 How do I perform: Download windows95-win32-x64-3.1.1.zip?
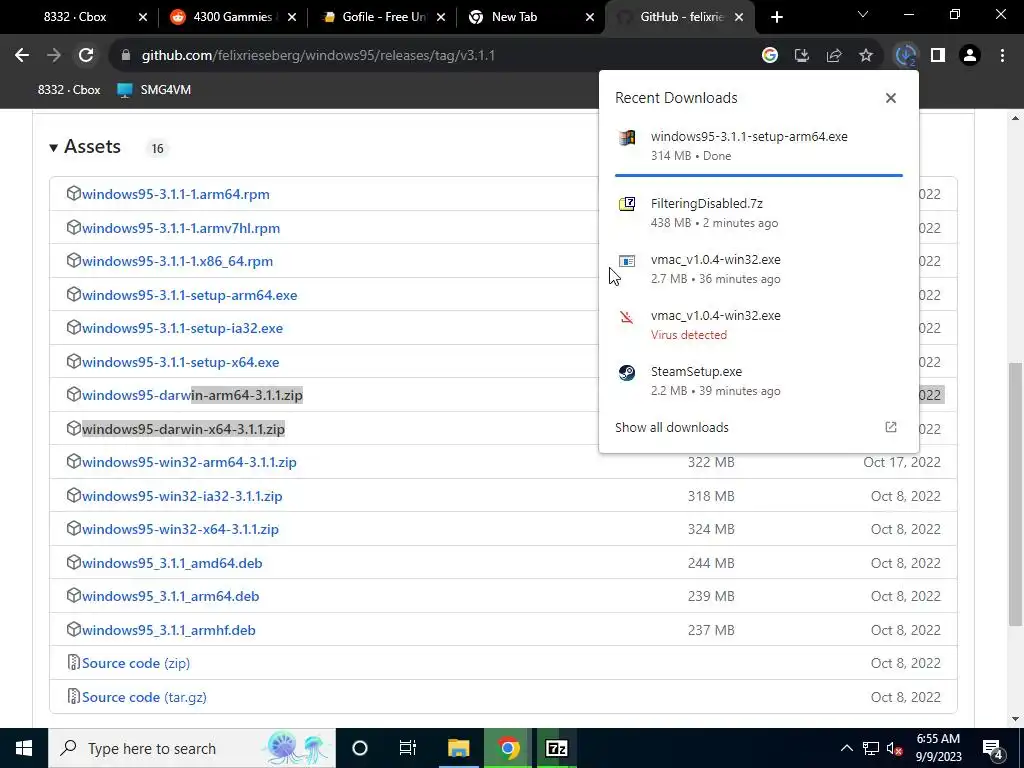click(x=180, y=529)
